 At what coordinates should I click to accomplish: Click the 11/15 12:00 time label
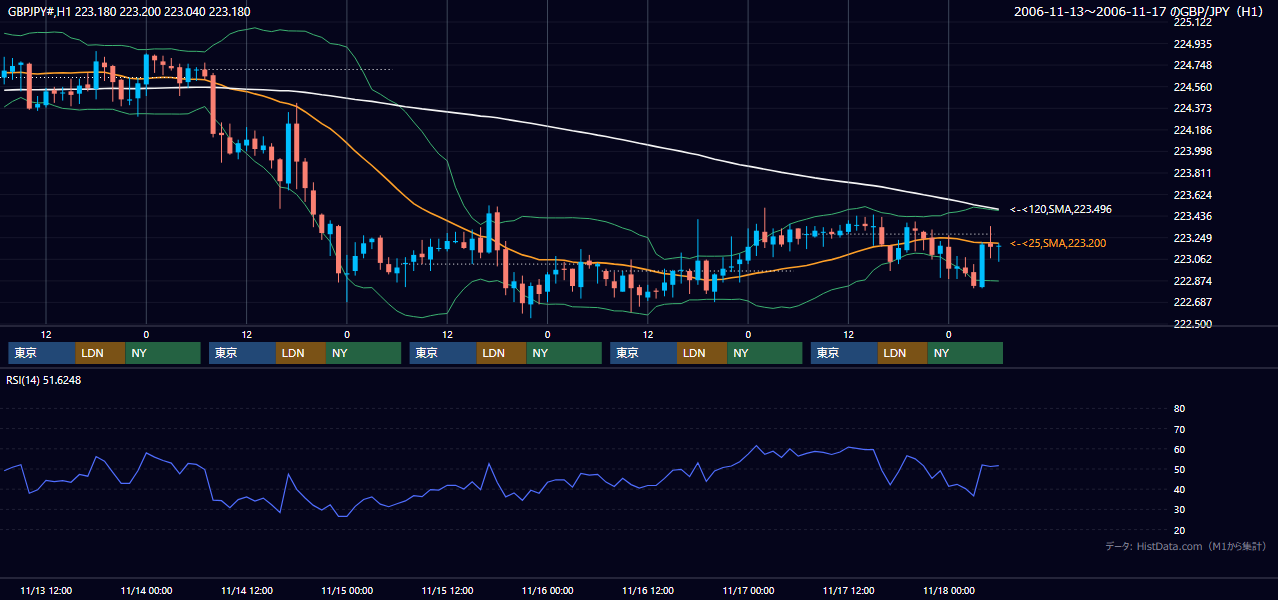(447, 590)
